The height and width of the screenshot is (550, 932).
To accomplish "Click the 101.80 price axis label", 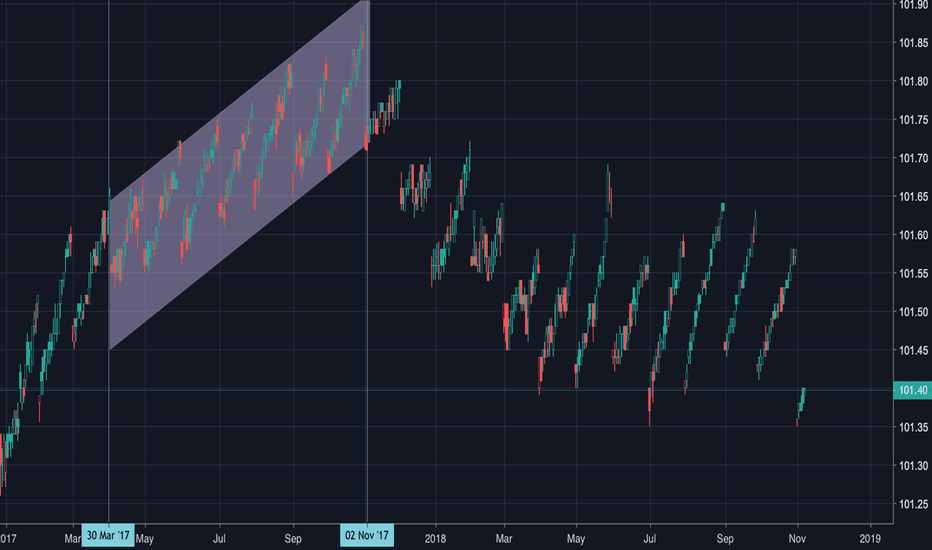I will click(913, 81).
